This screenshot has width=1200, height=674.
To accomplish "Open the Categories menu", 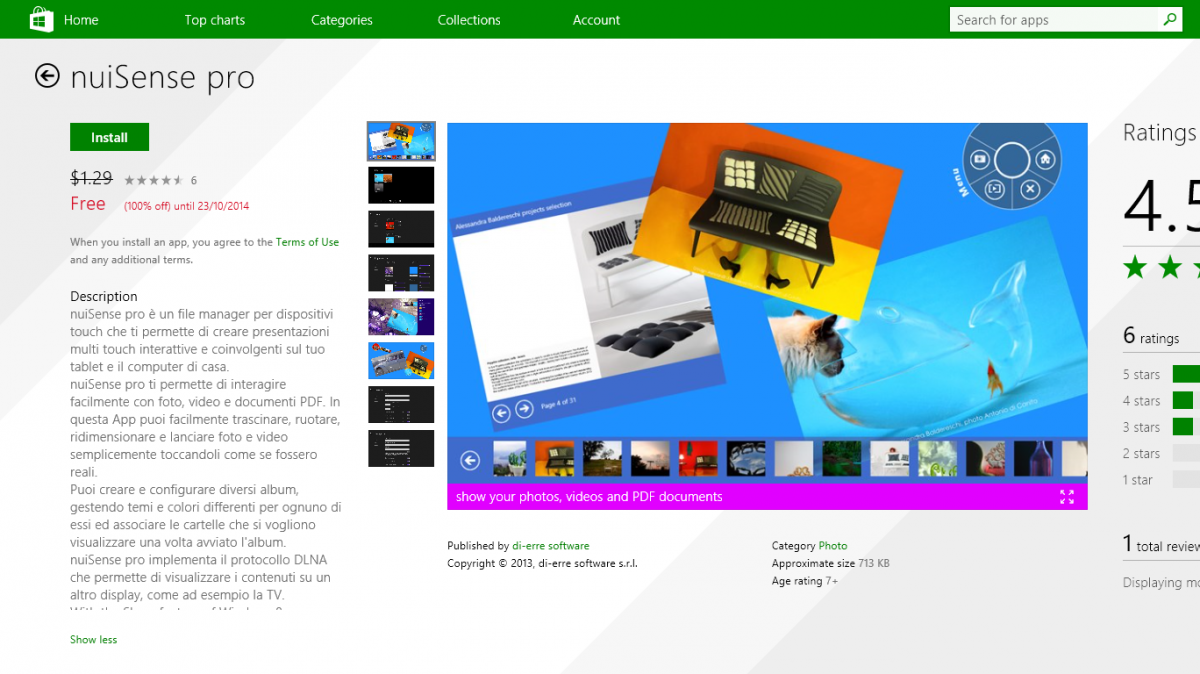I will 342,20.
